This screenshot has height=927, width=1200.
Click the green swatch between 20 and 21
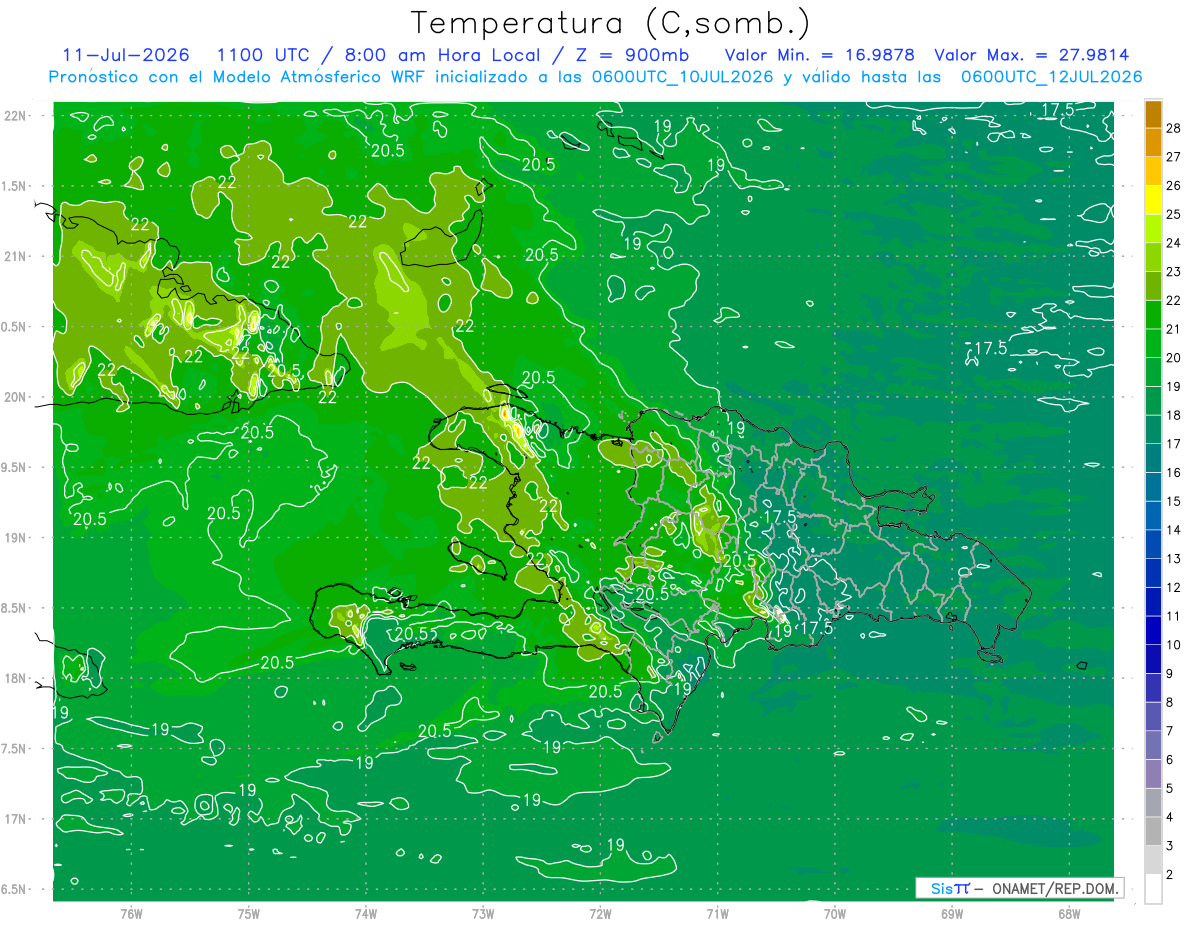(x=1153, y=343)
